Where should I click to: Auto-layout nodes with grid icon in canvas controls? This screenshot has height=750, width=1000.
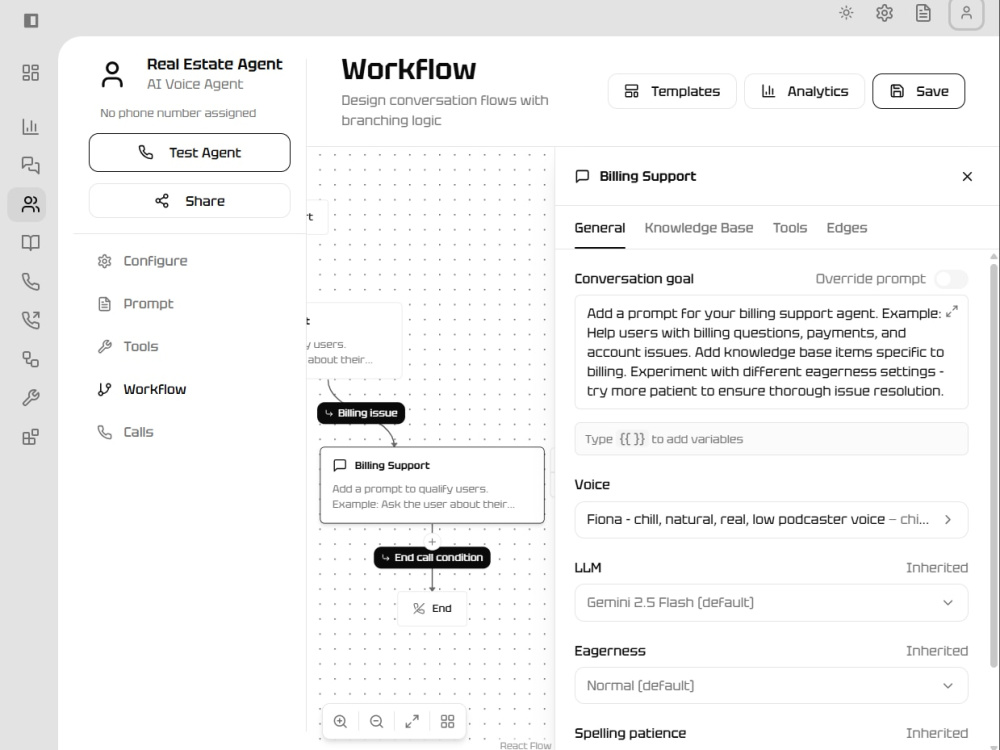pyautogui.click(x=448, y=721)
